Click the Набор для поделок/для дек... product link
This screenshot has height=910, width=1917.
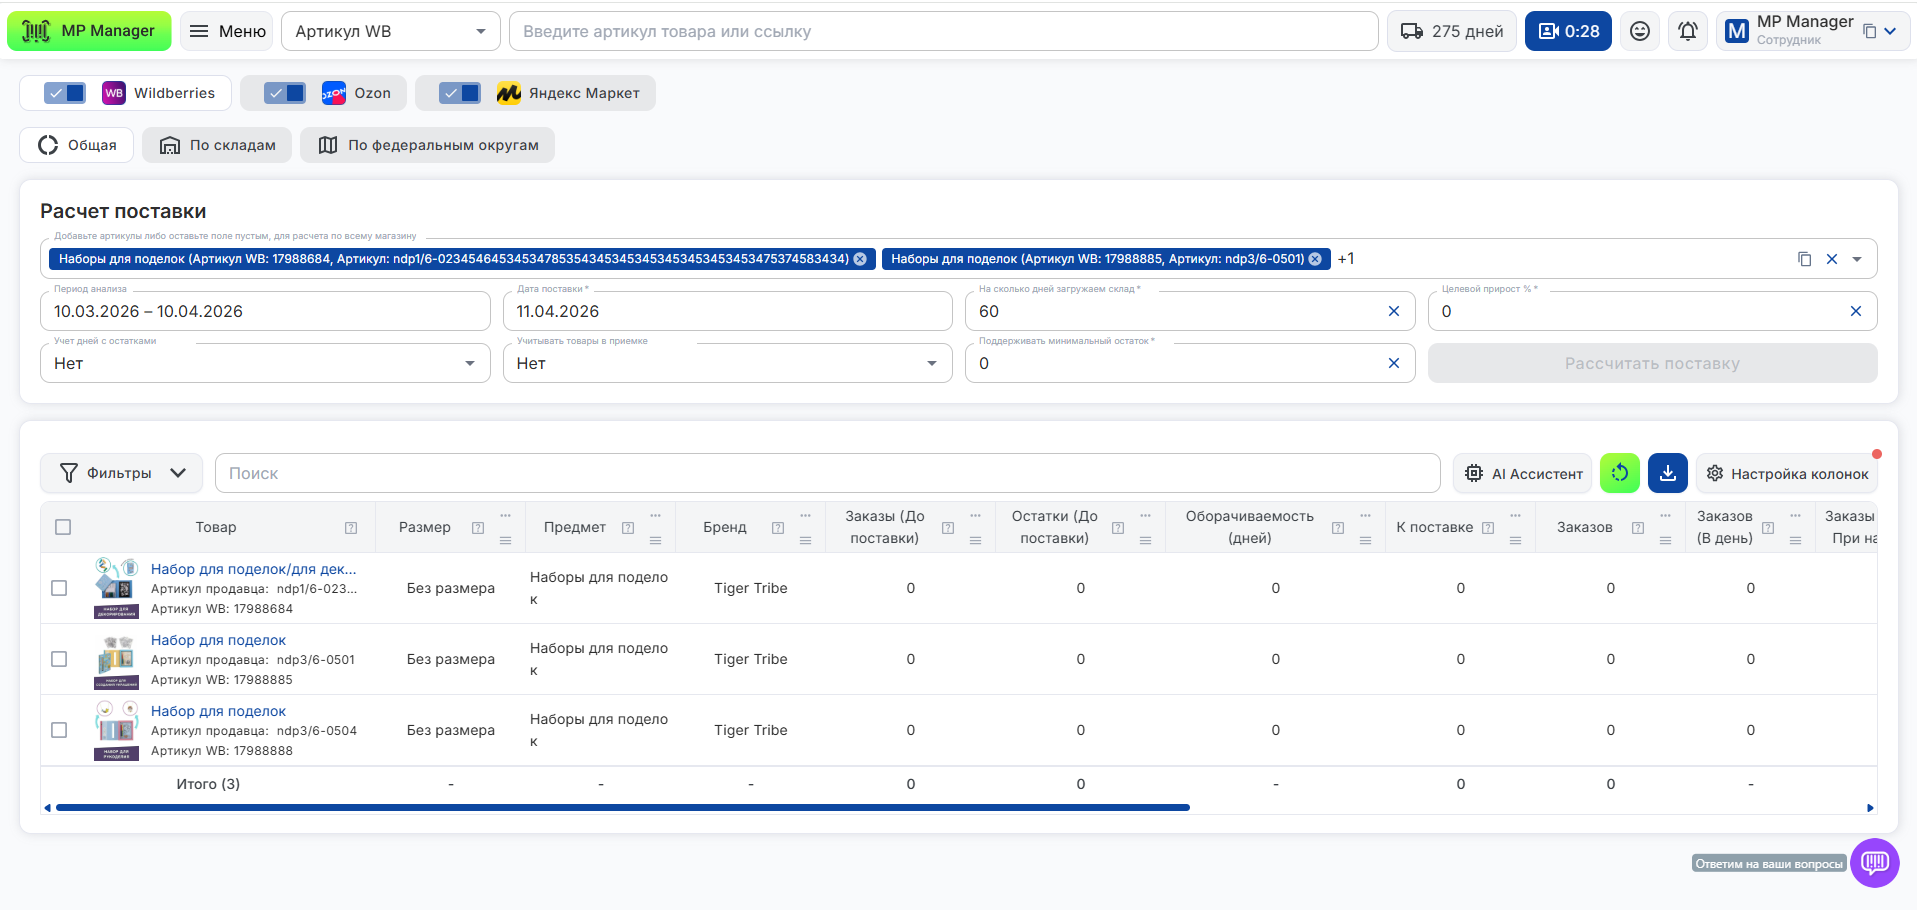pos(253,569)
